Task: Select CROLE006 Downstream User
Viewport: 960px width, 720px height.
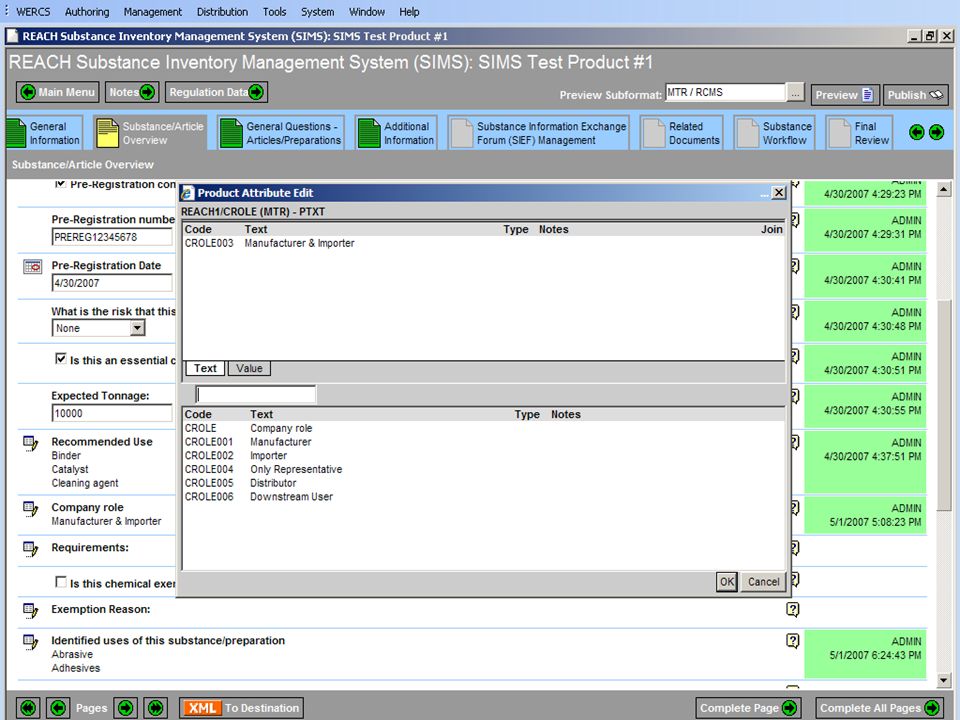Action: pyautogui.click(x=484, y=497)
